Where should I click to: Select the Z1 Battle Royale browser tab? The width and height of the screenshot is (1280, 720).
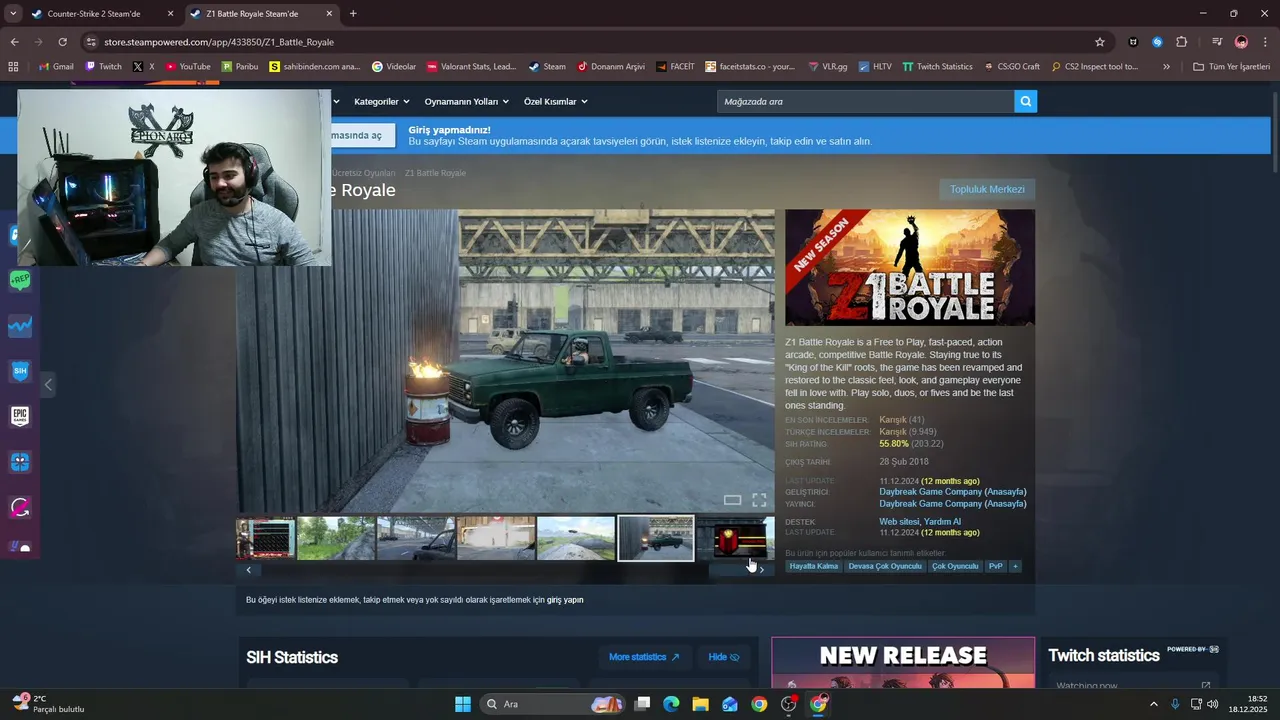point(262,14)
